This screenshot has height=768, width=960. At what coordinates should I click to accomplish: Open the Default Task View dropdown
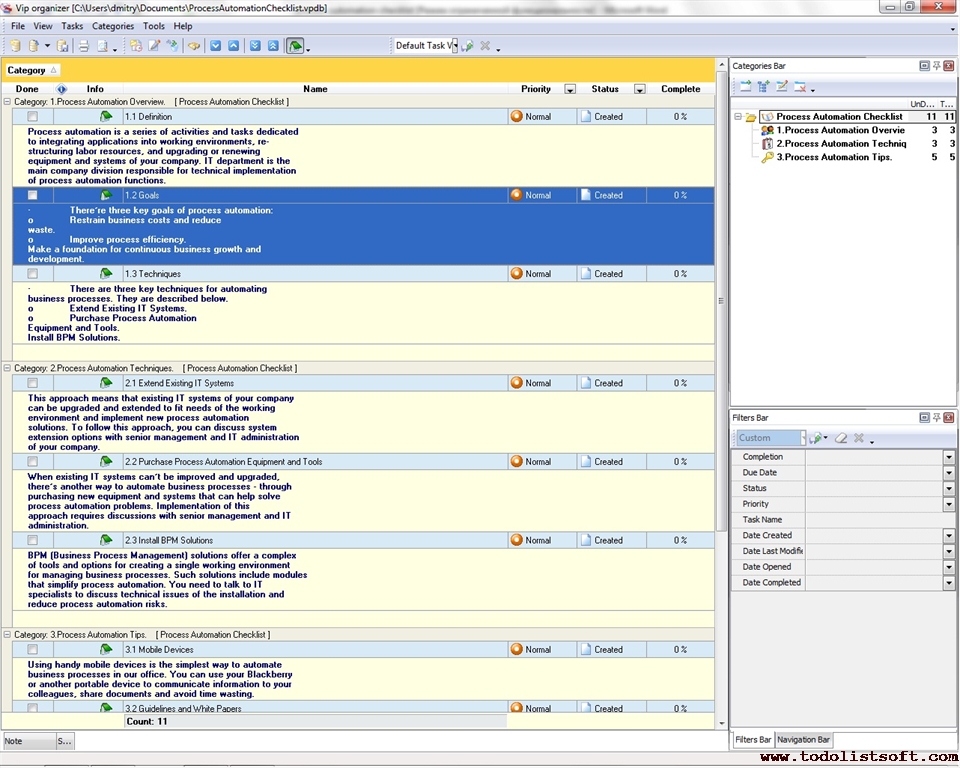tap(453, 46)
